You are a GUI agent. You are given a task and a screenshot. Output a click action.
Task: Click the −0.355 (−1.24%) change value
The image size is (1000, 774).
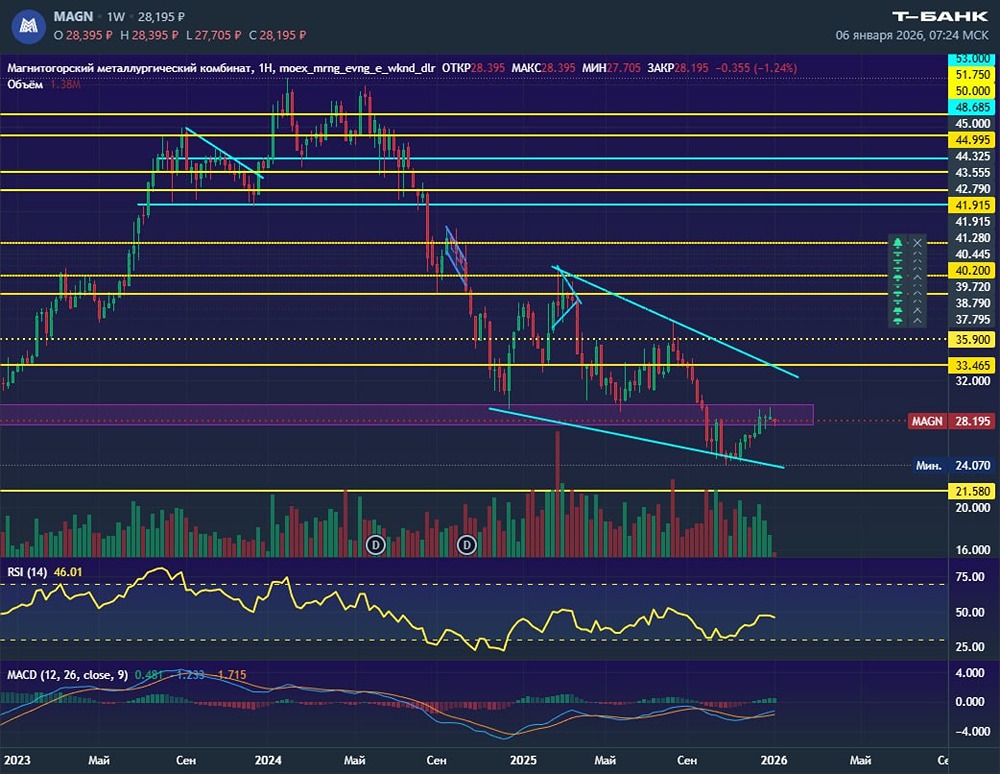(756, 68)
